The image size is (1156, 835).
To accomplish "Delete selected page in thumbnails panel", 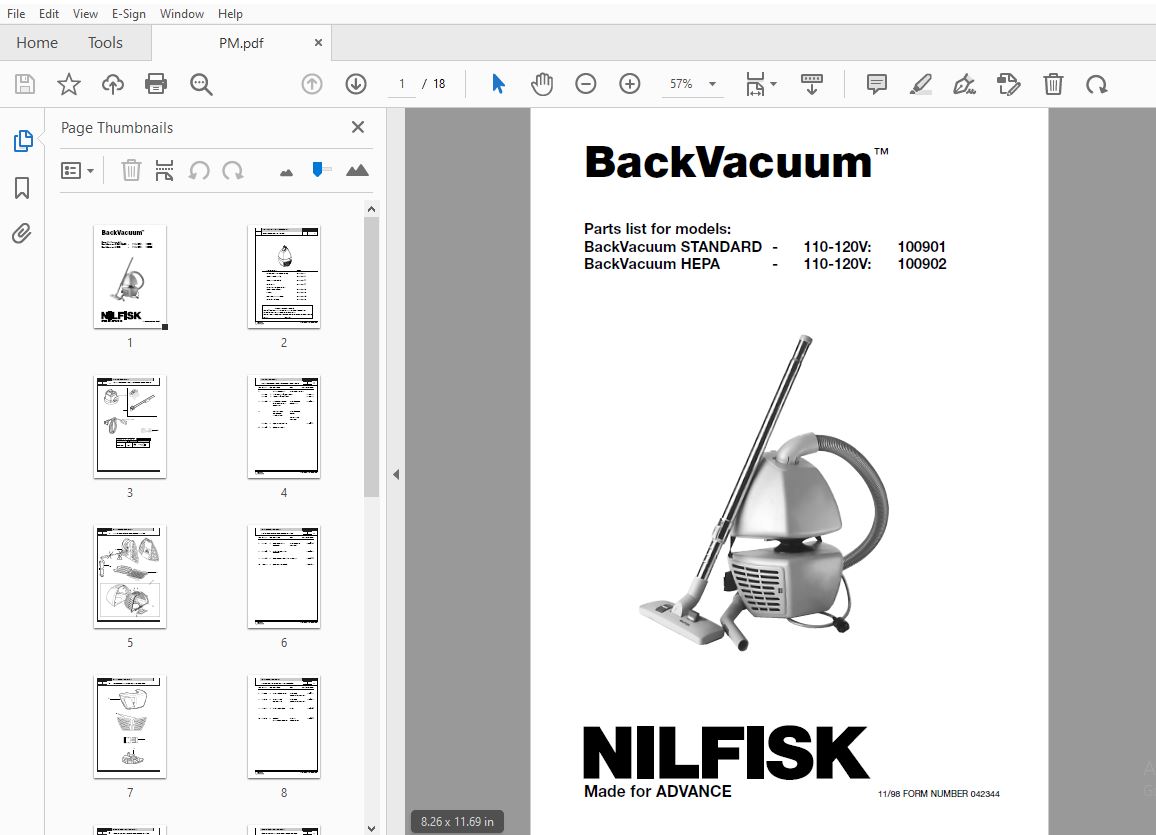I will (130, 170).
